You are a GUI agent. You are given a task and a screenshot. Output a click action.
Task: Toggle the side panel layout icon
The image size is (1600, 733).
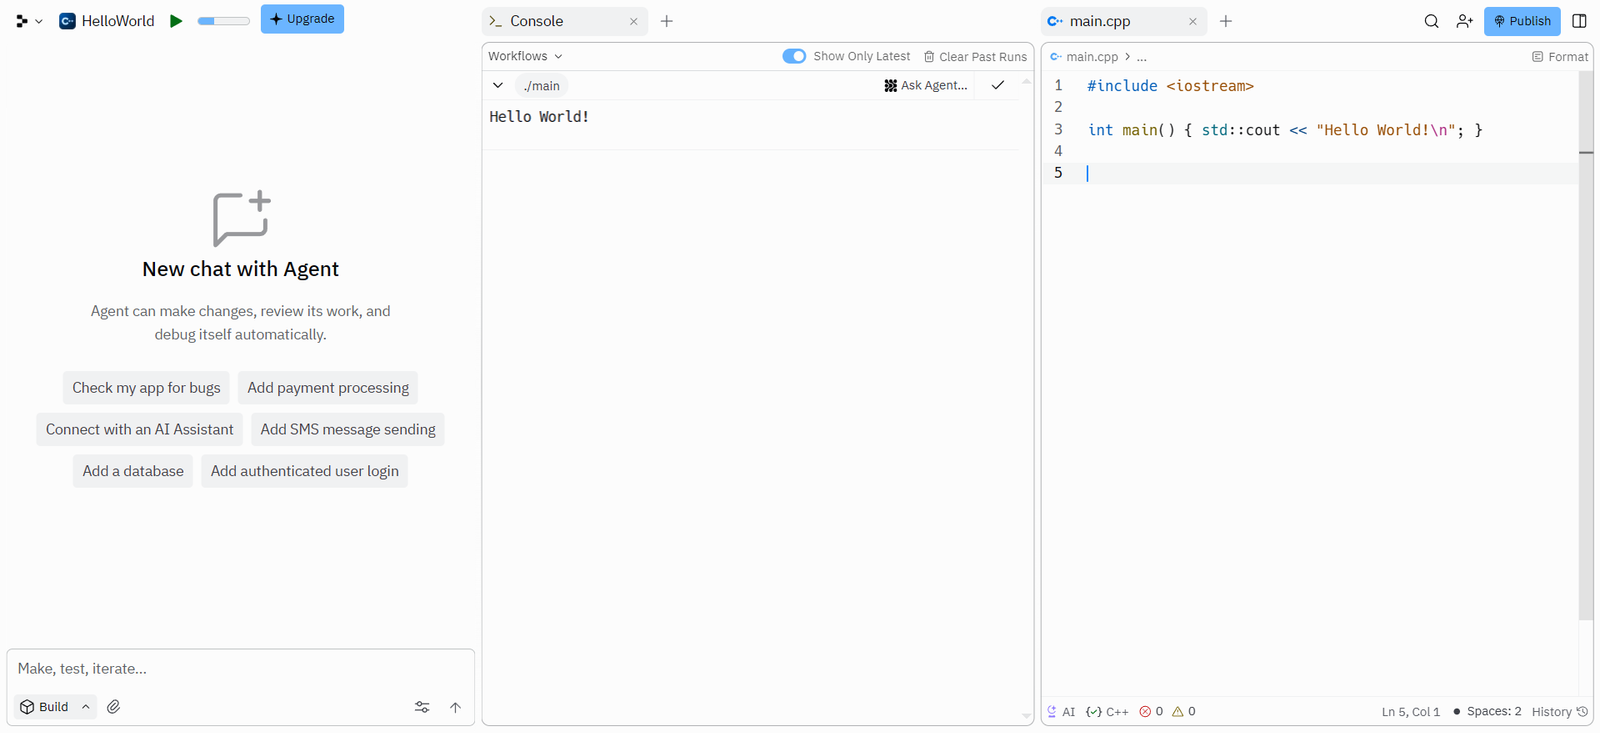click(x=1579, y=21)
